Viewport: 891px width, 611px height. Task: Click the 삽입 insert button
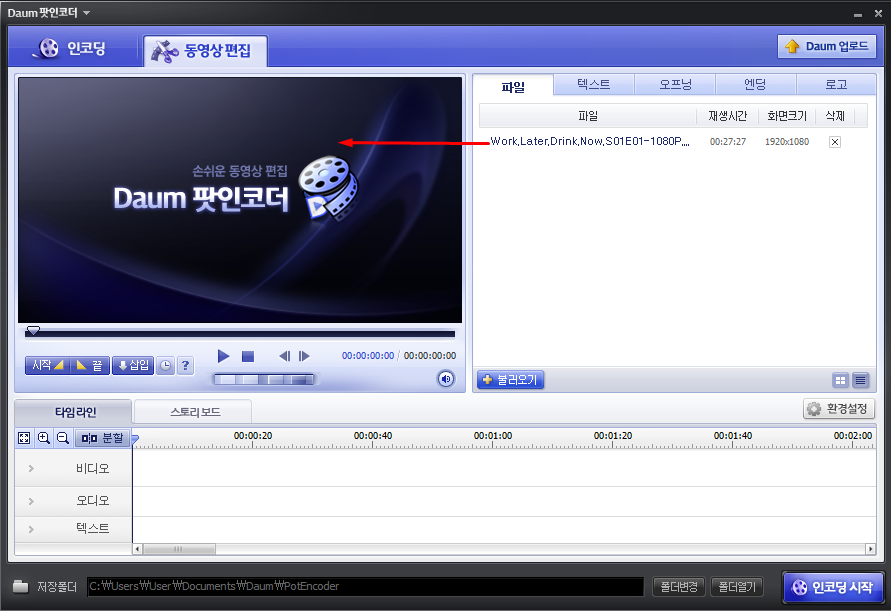133,365
